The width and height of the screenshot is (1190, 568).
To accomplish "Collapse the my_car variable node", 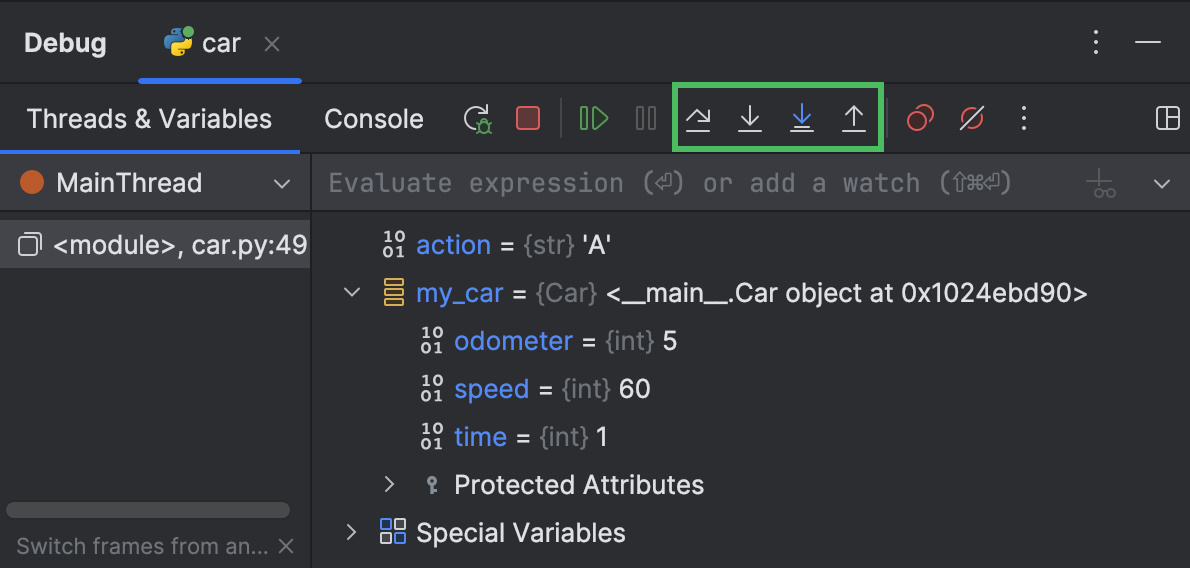I will coord(351,292).
